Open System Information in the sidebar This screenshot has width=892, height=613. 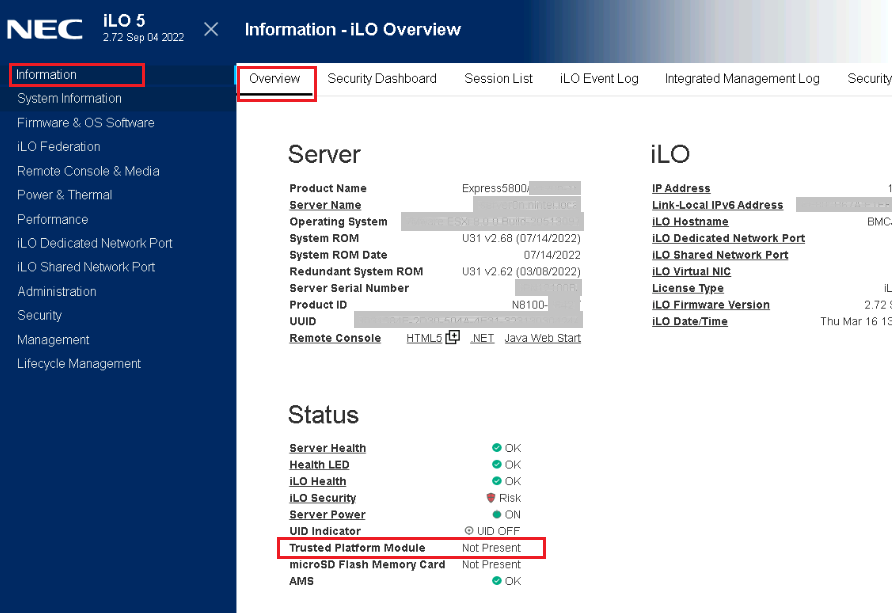69,98
